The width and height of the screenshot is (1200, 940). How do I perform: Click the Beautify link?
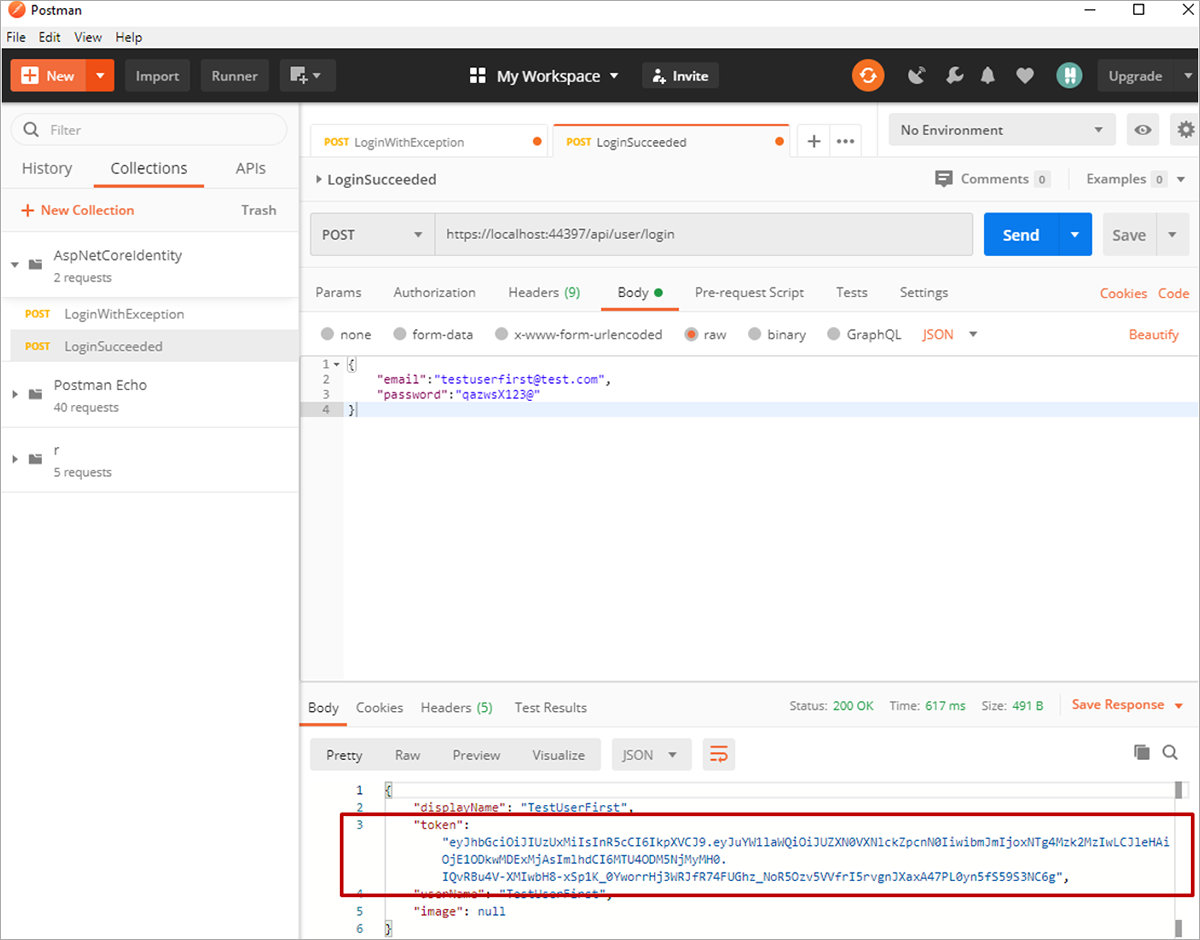(x=1153, y=335)
